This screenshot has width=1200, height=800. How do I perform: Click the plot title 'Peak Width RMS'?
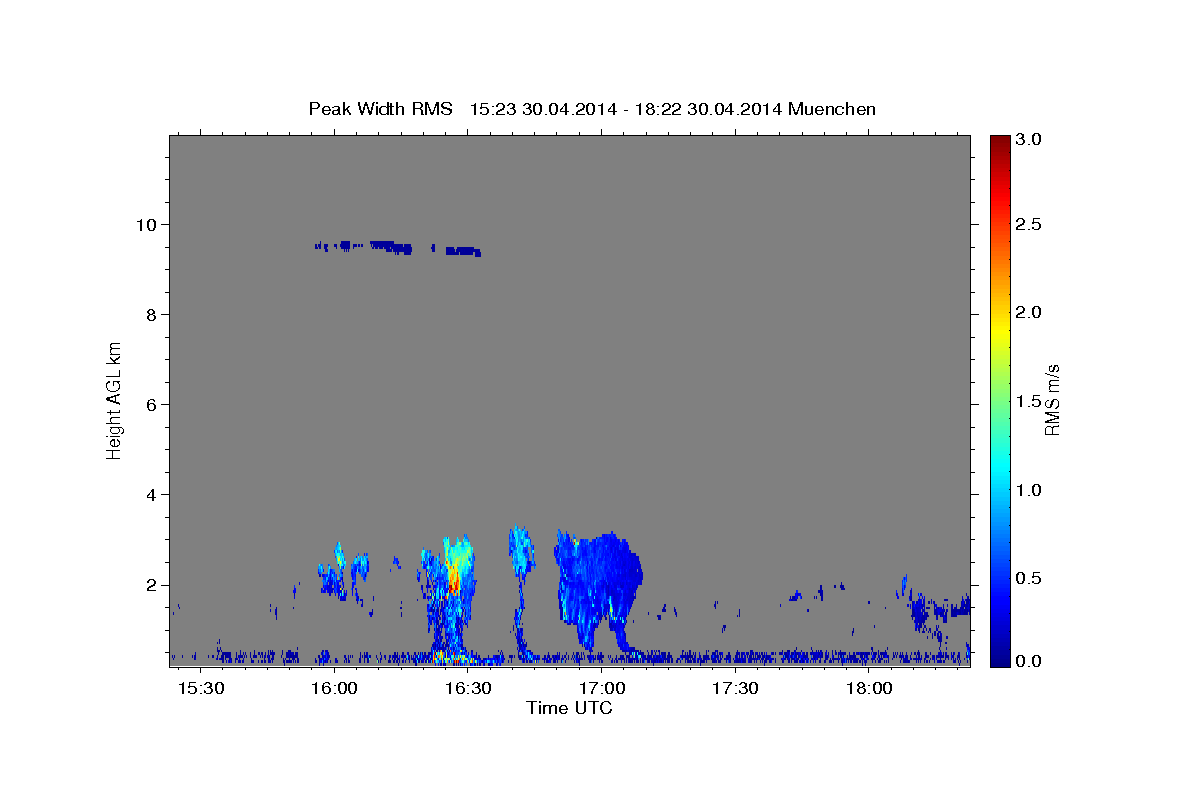pyautogui.click(x=381, y=108)
